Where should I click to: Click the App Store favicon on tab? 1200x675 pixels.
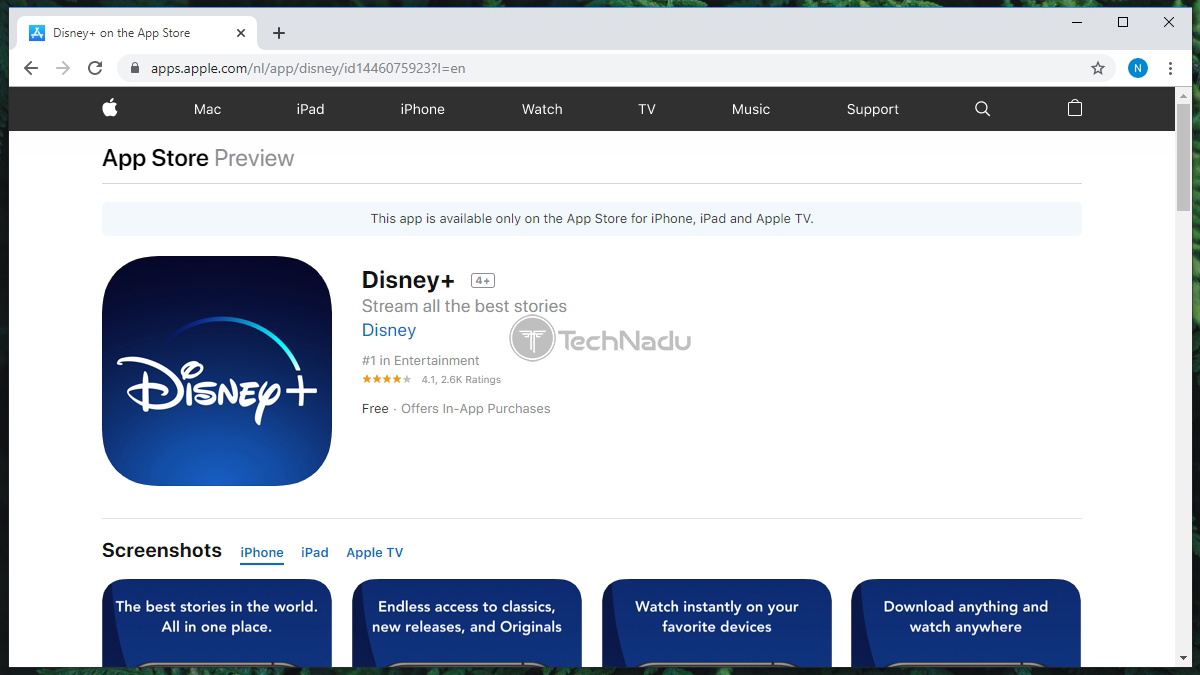(37, 33)
